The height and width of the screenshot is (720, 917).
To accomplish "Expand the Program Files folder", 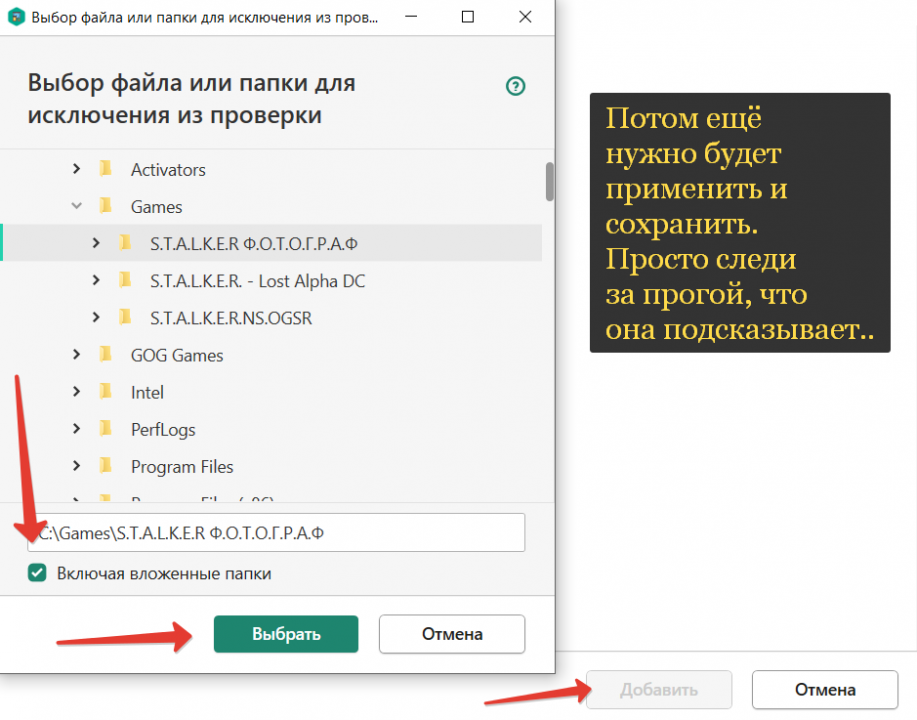I will tap(77, 466).
